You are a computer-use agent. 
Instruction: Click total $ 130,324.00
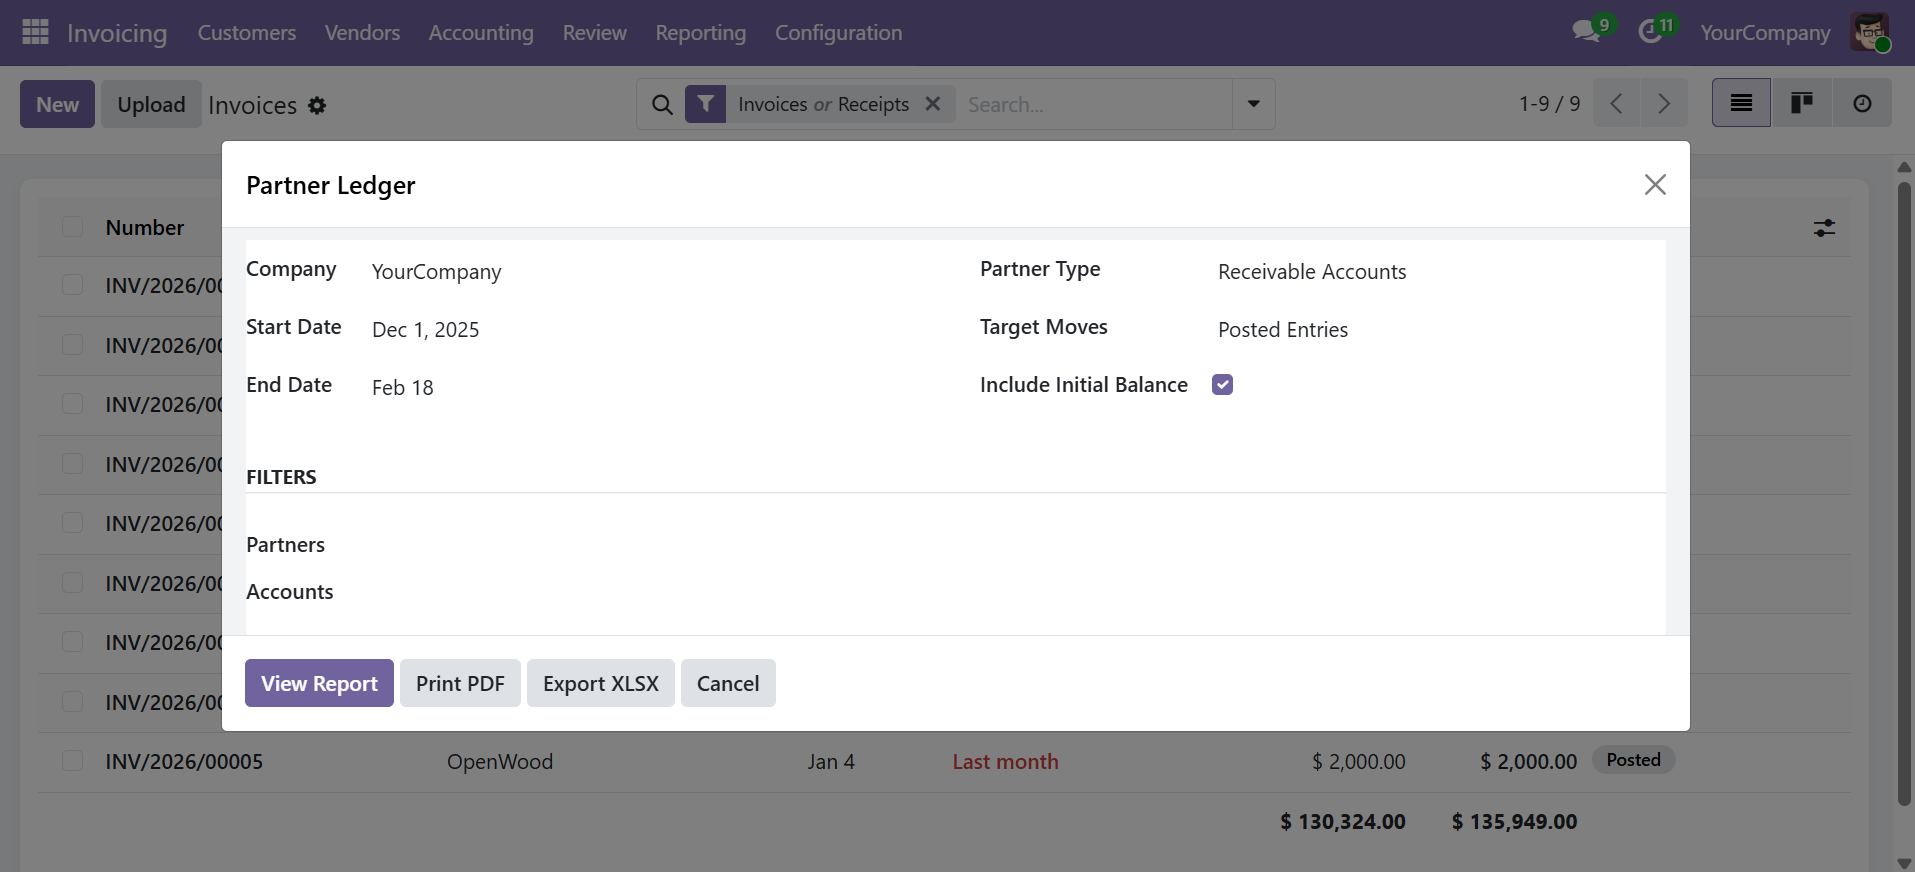(x=1343, y=822)
